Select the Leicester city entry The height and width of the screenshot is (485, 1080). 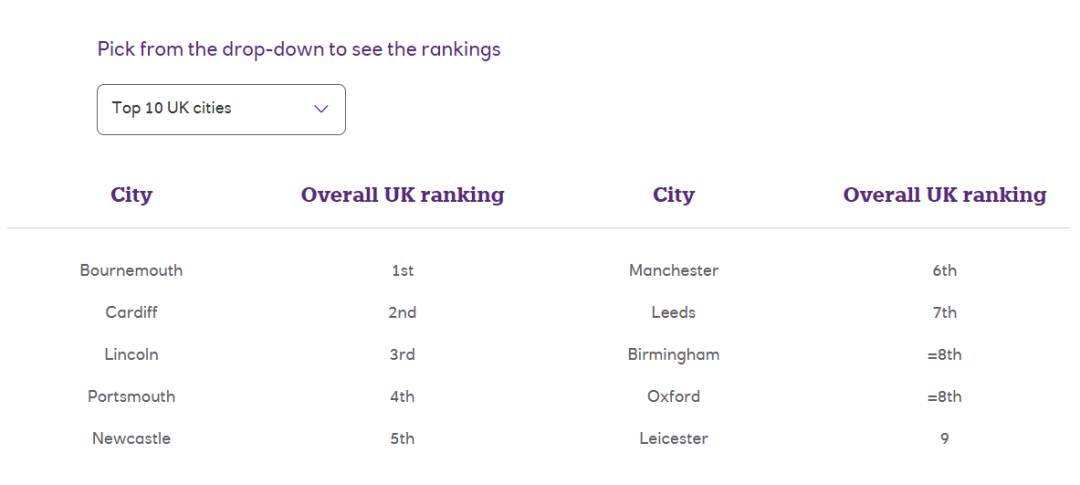tap(674, 438)
